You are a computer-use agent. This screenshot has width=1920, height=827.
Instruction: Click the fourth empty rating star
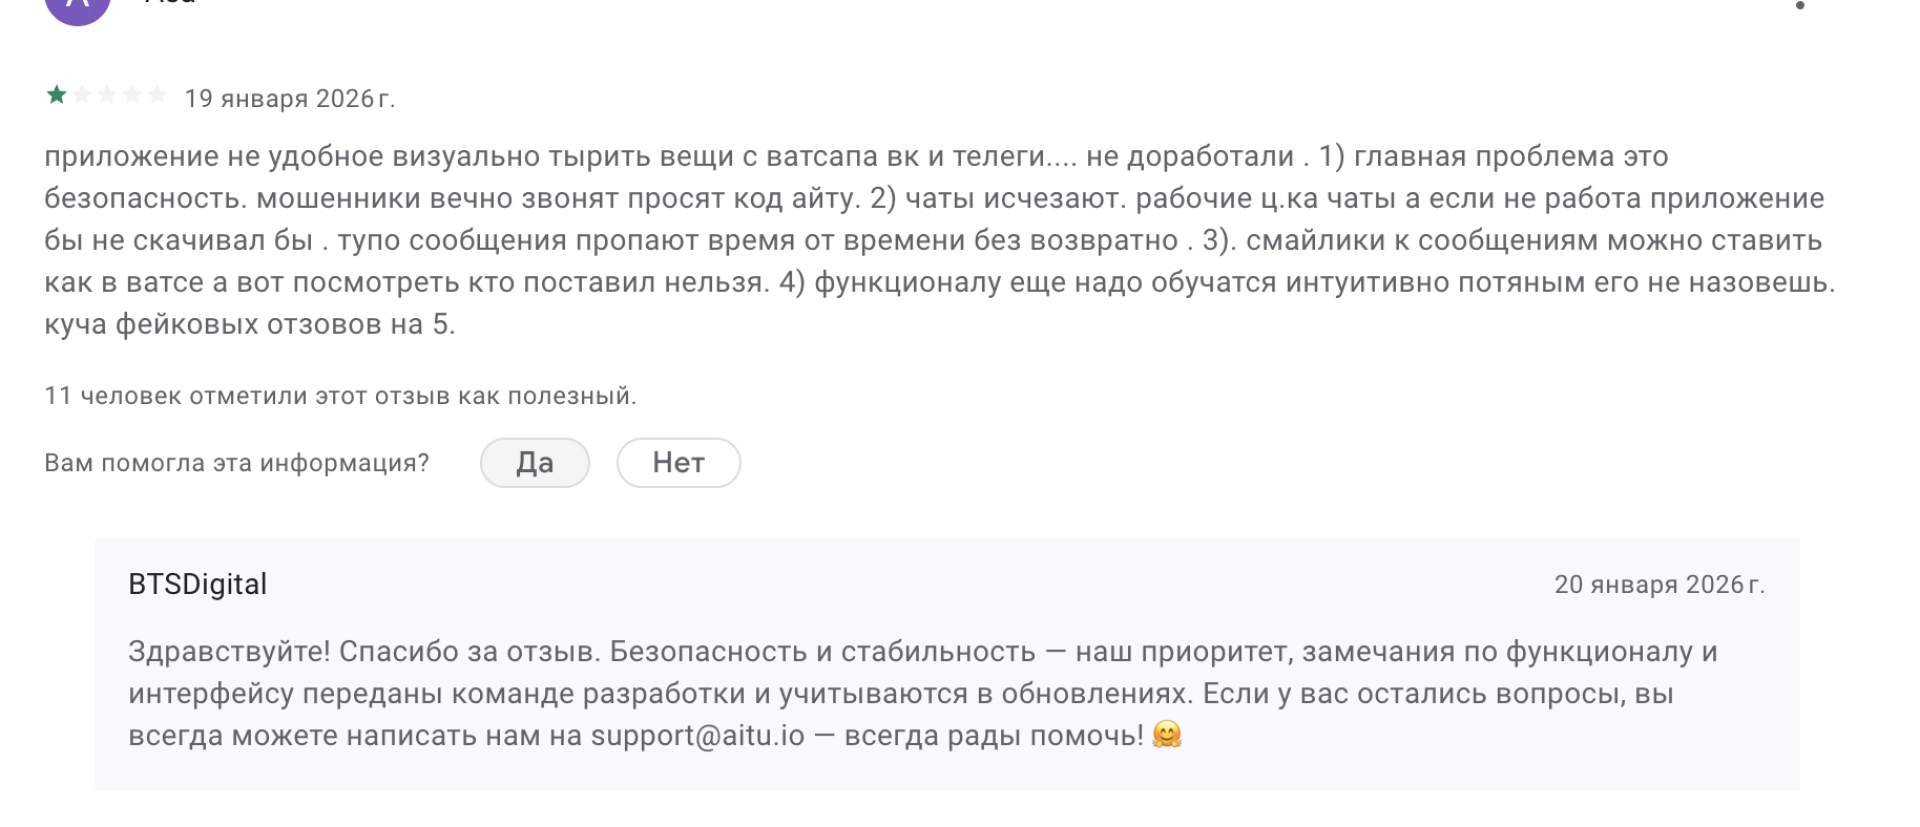click(x=132, y=96)
